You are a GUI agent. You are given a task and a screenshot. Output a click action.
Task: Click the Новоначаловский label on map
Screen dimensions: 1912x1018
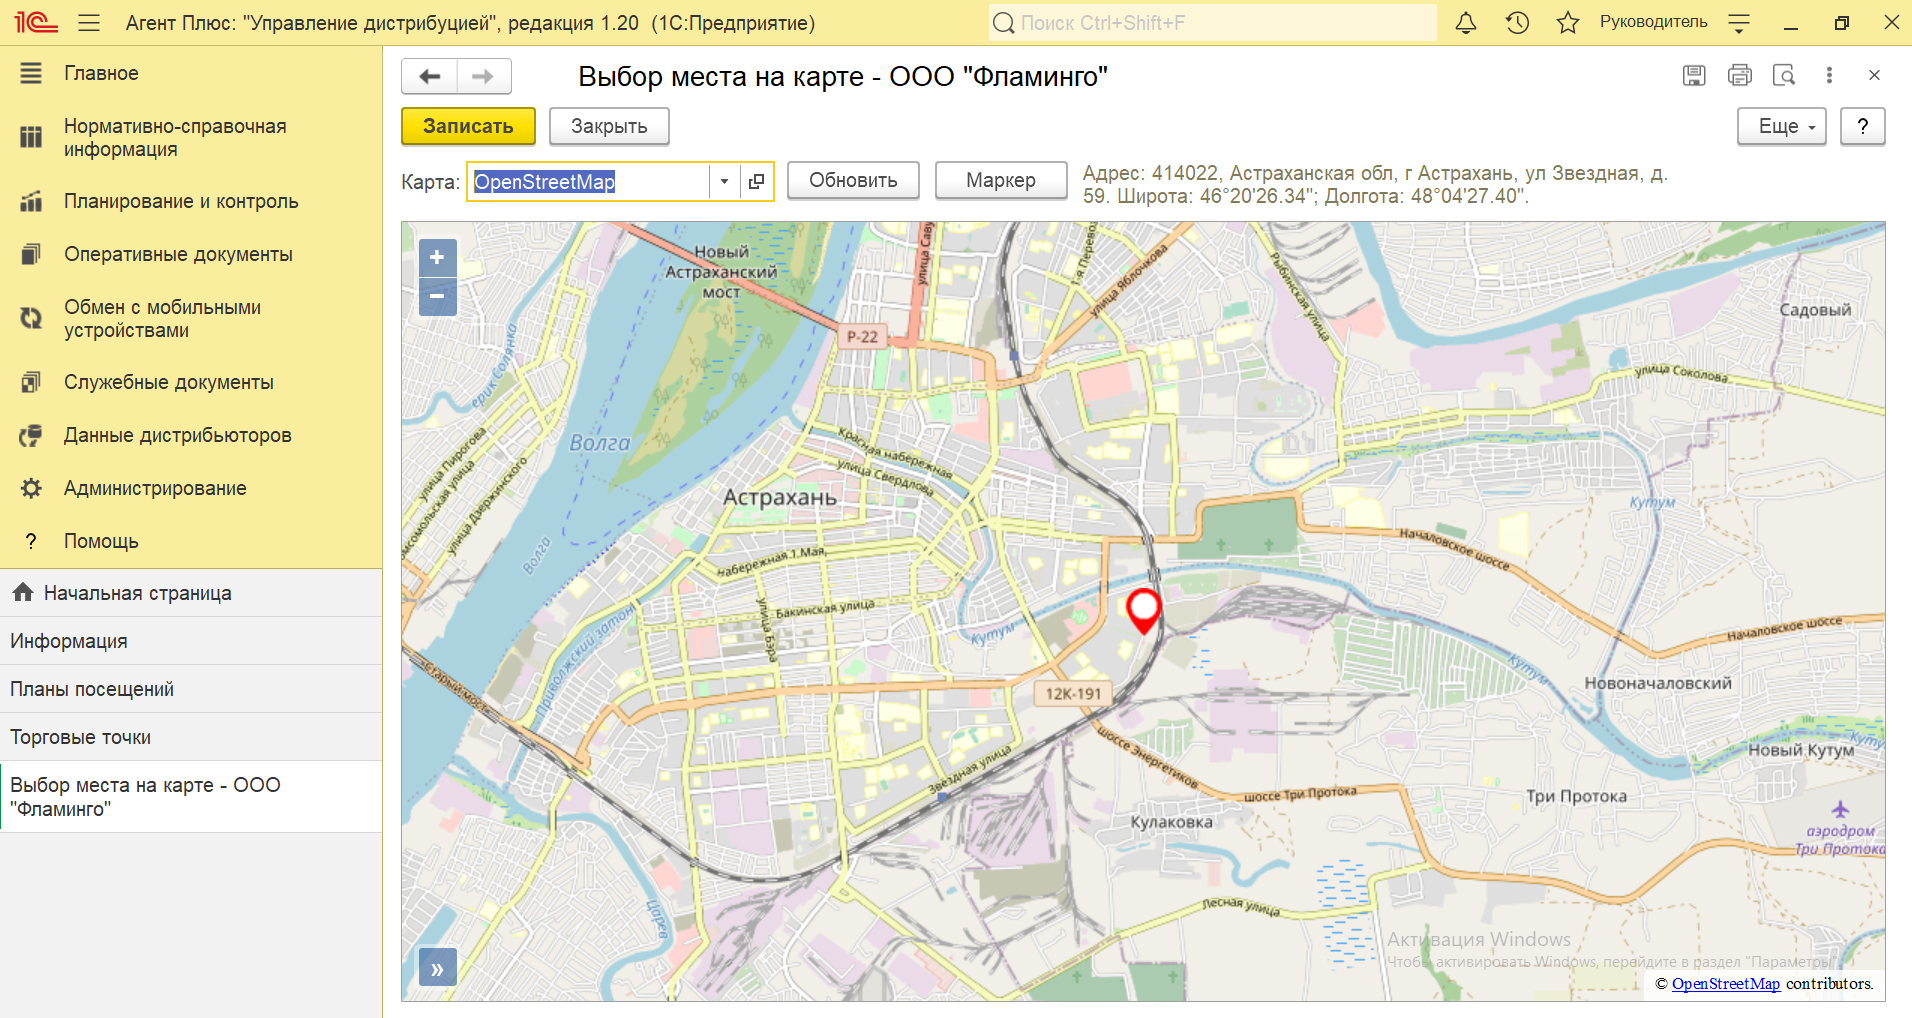(x=1658, y=683)
